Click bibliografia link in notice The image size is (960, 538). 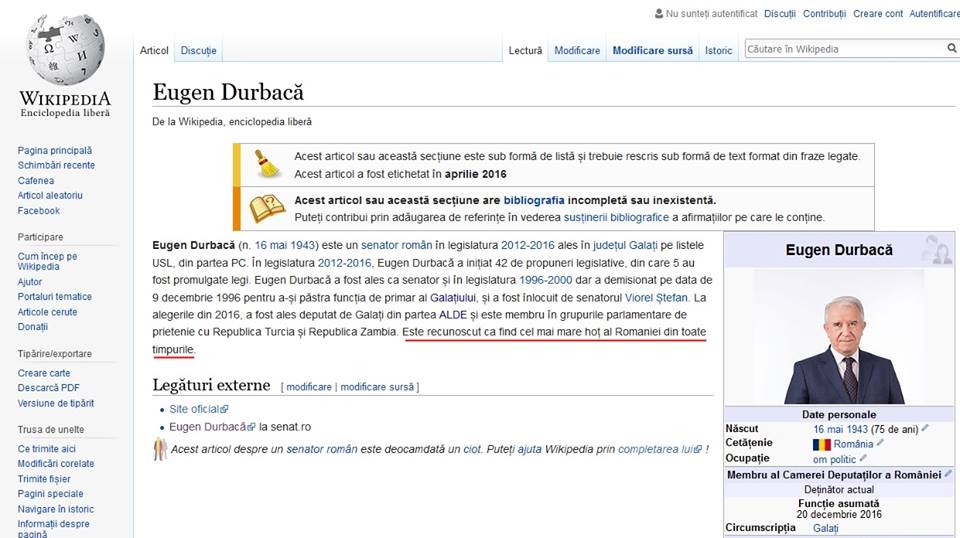(x=534, y=200)
